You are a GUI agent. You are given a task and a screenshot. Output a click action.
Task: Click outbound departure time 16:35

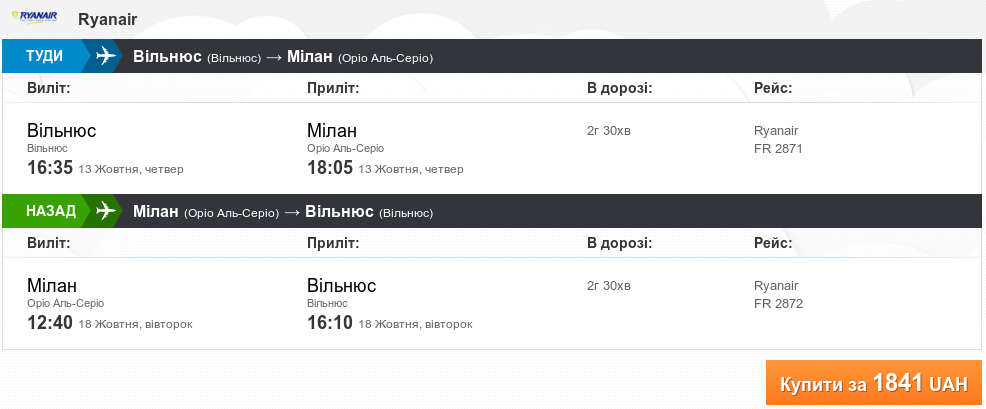pyautogui.click(x=50, y=168)
